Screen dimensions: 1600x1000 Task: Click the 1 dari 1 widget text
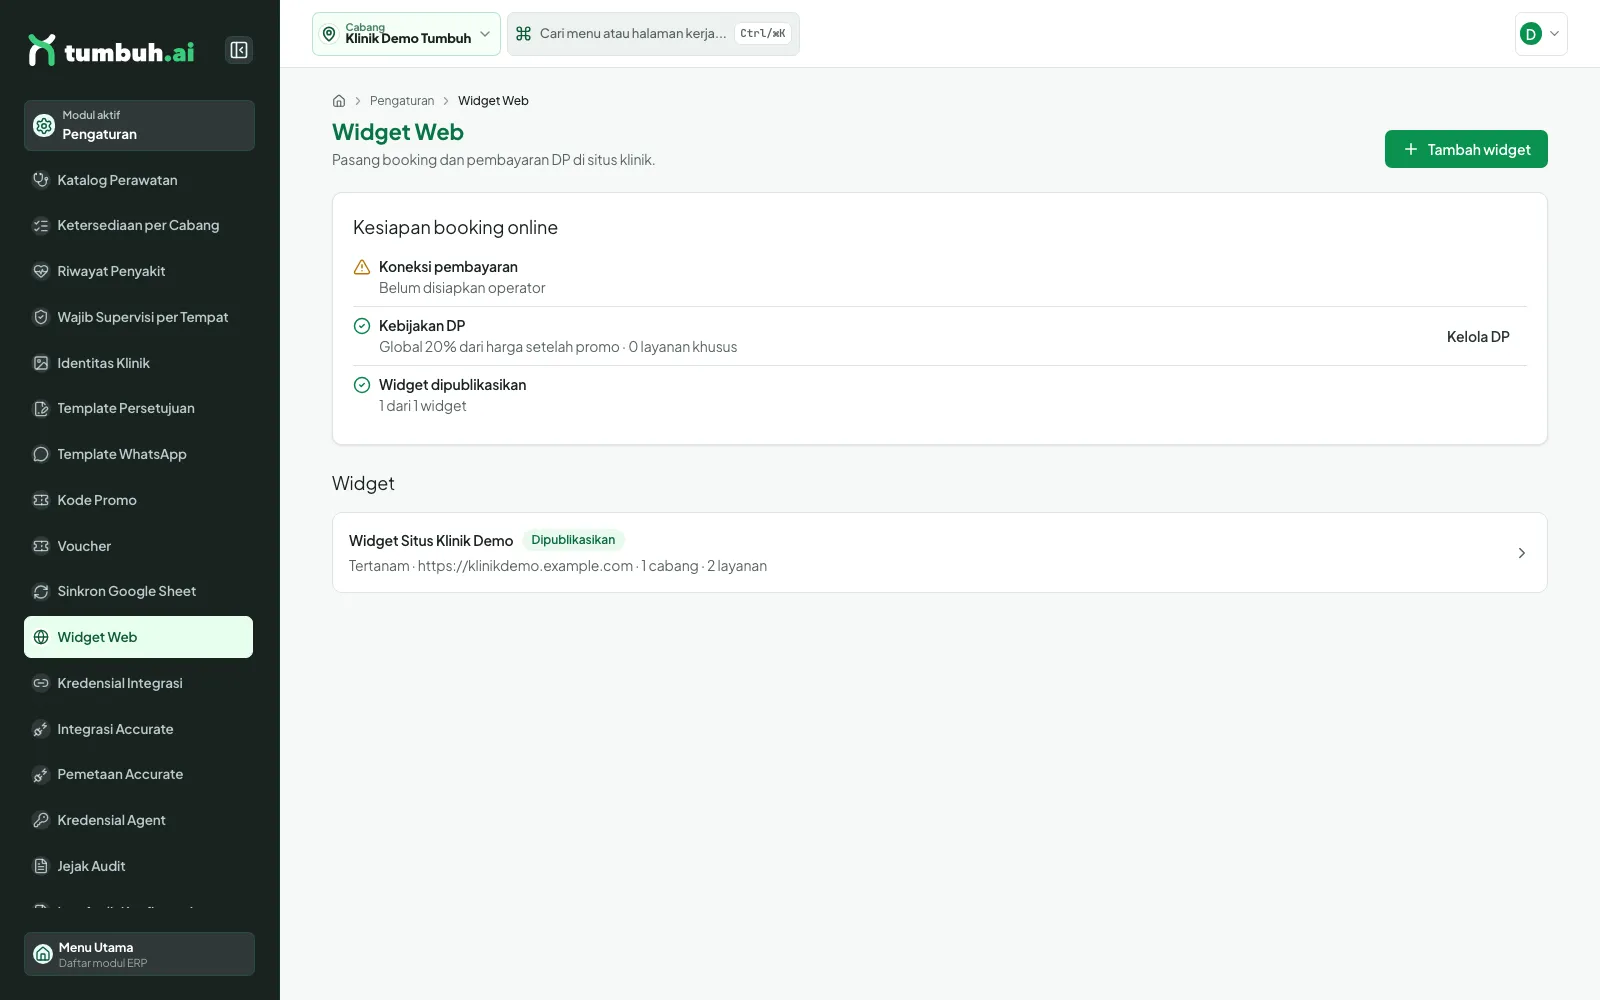[422, 406]
